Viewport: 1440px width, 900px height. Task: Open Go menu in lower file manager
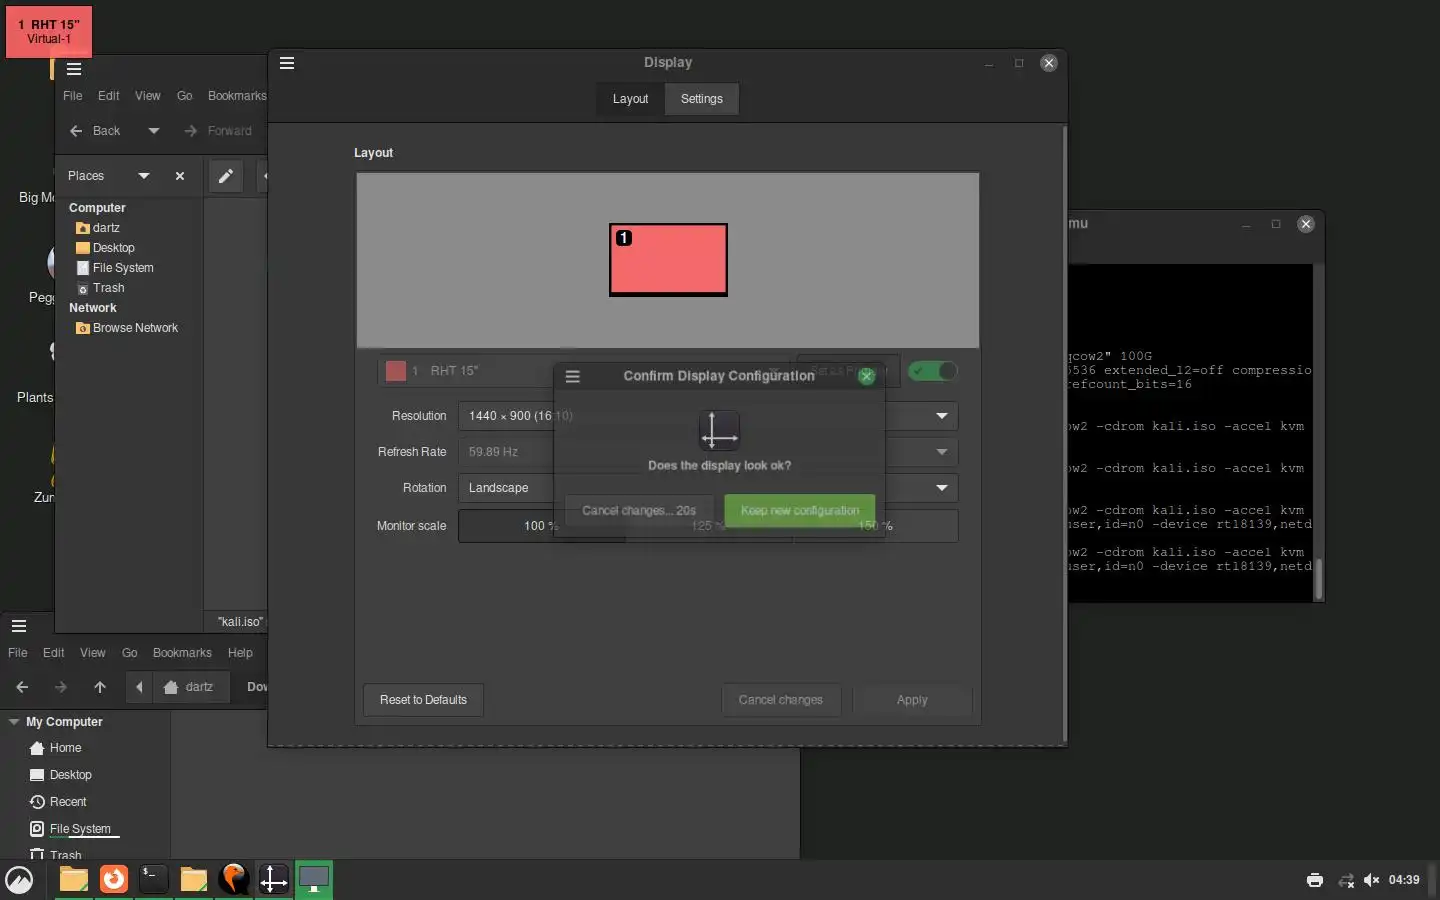[x=130, y=653]
